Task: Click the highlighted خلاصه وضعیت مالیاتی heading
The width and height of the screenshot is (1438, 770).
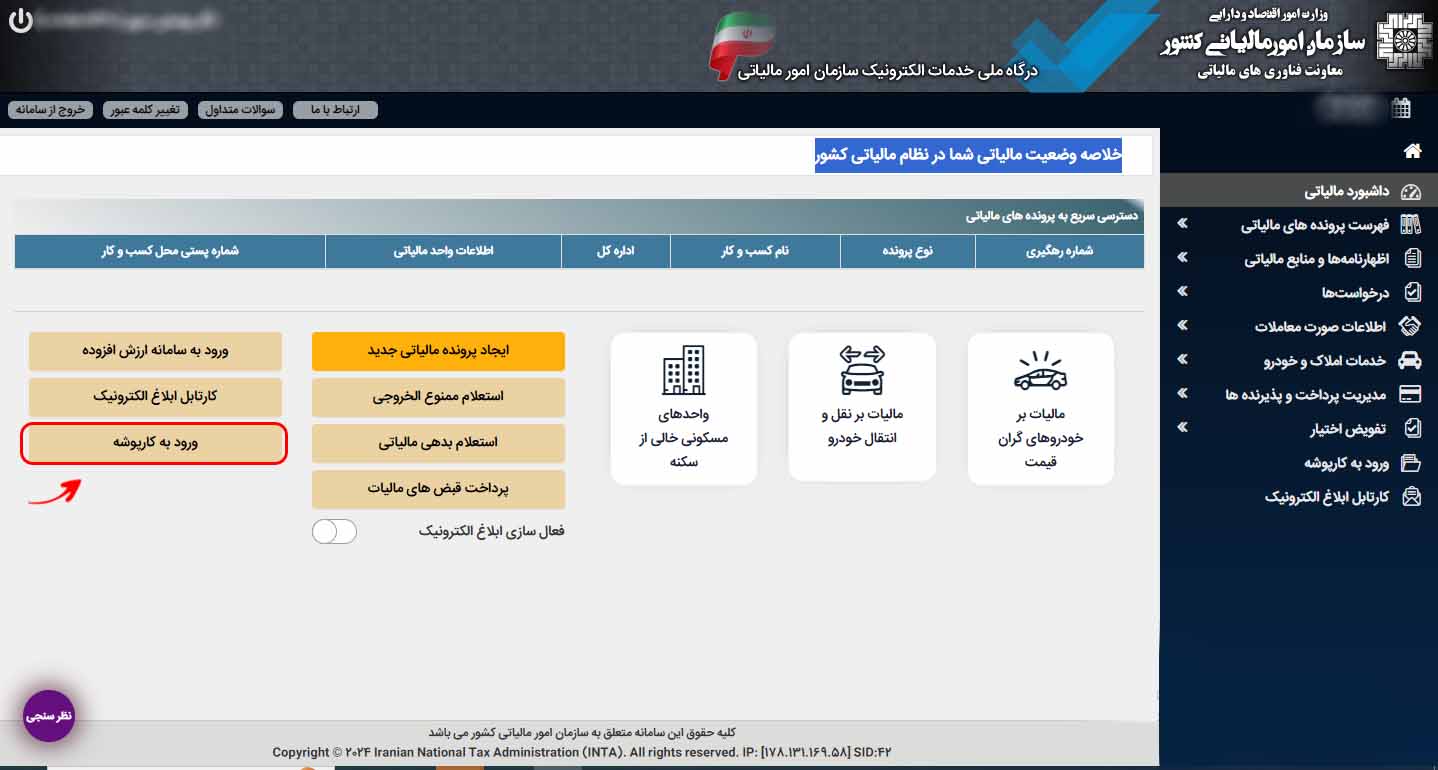Action: point(968,155)
